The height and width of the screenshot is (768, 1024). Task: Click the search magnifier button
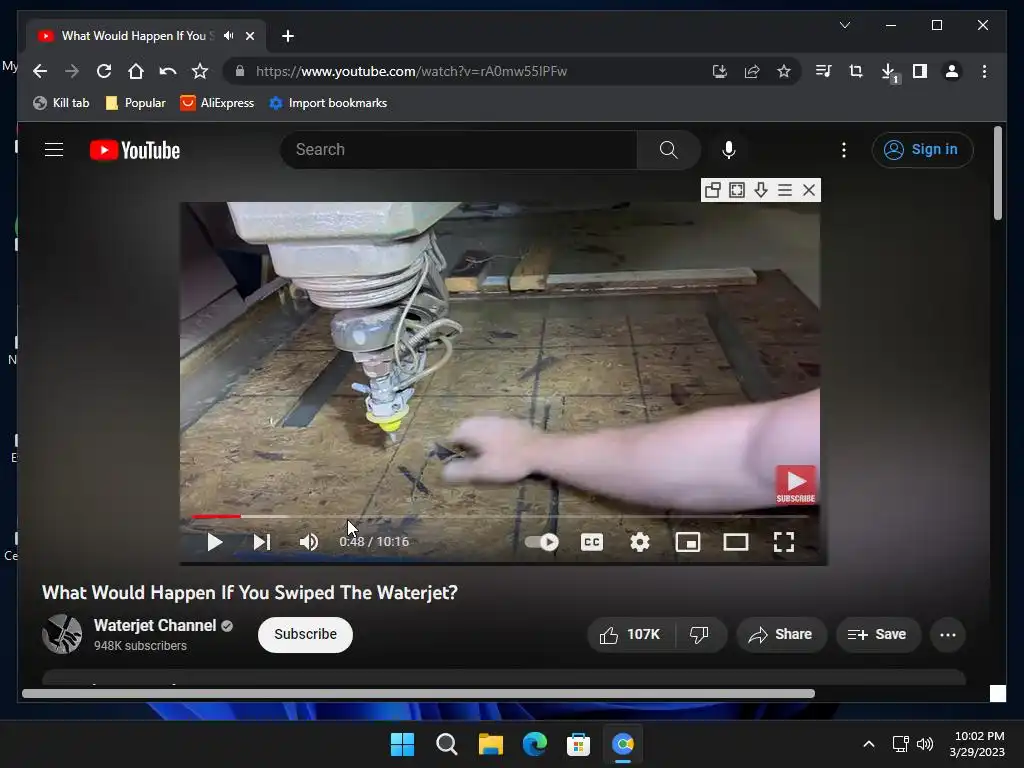[x=668, y=150]
